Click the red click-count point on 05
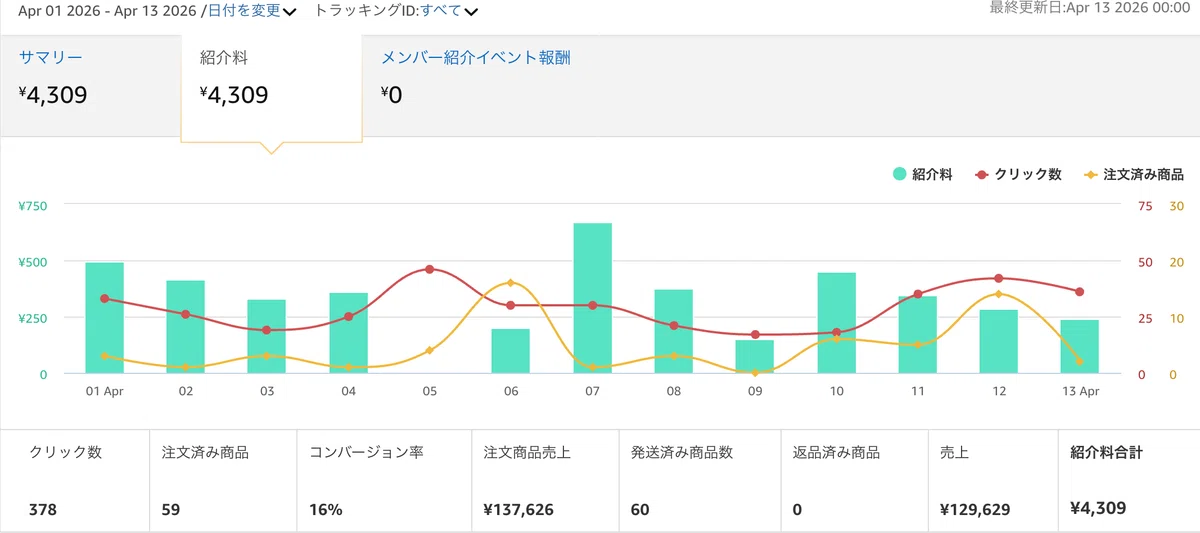 (x=429, y=269)
